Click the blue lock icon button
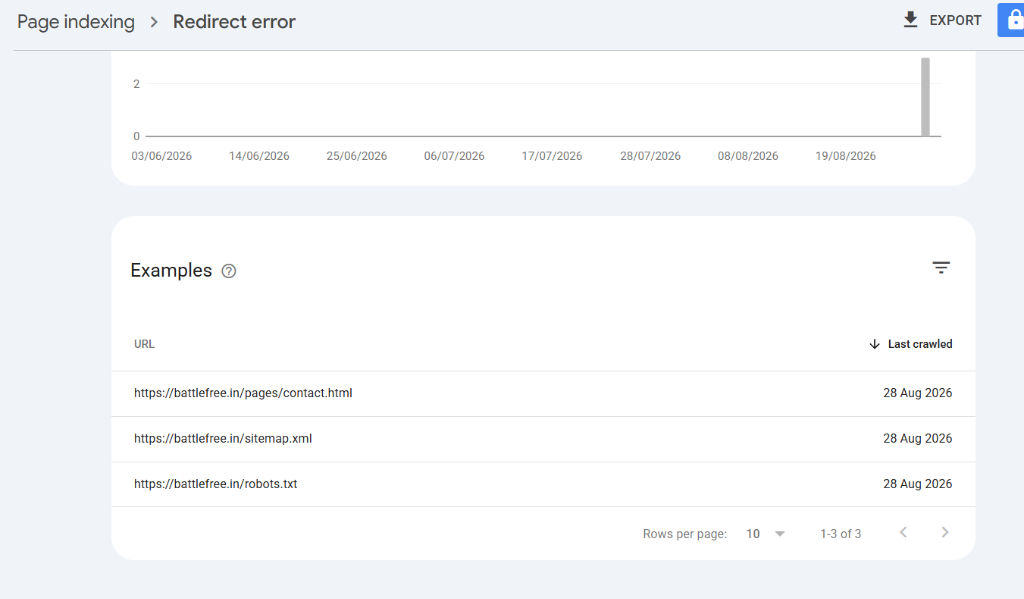This screenshot has height=599, width=1024. pos(1011,20)
